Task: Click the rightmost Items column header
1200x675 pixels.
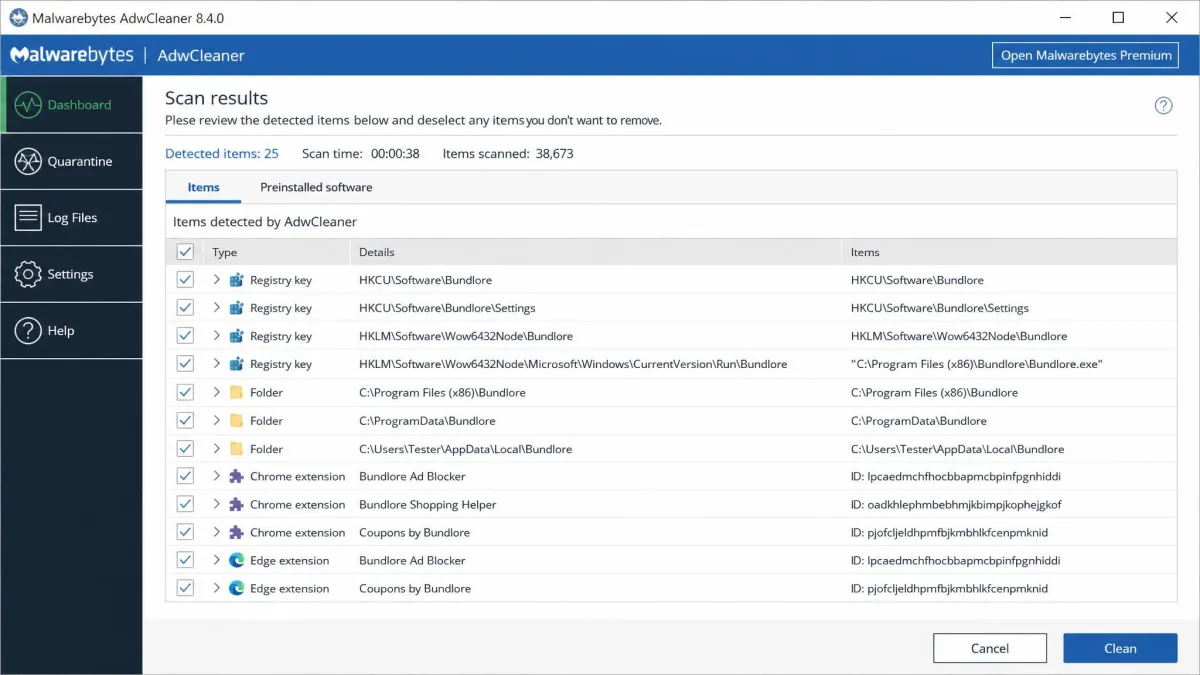Action: pos(1009,252)
